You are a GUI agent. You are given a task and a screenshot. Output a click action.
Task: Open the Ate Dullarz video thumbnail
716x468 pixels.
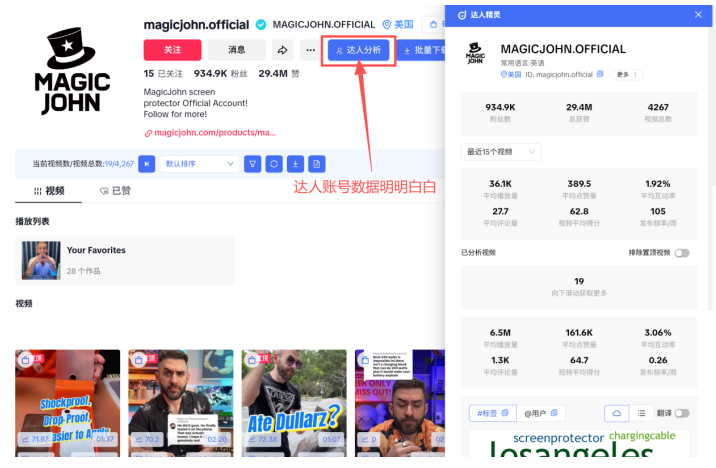(294, 403)
